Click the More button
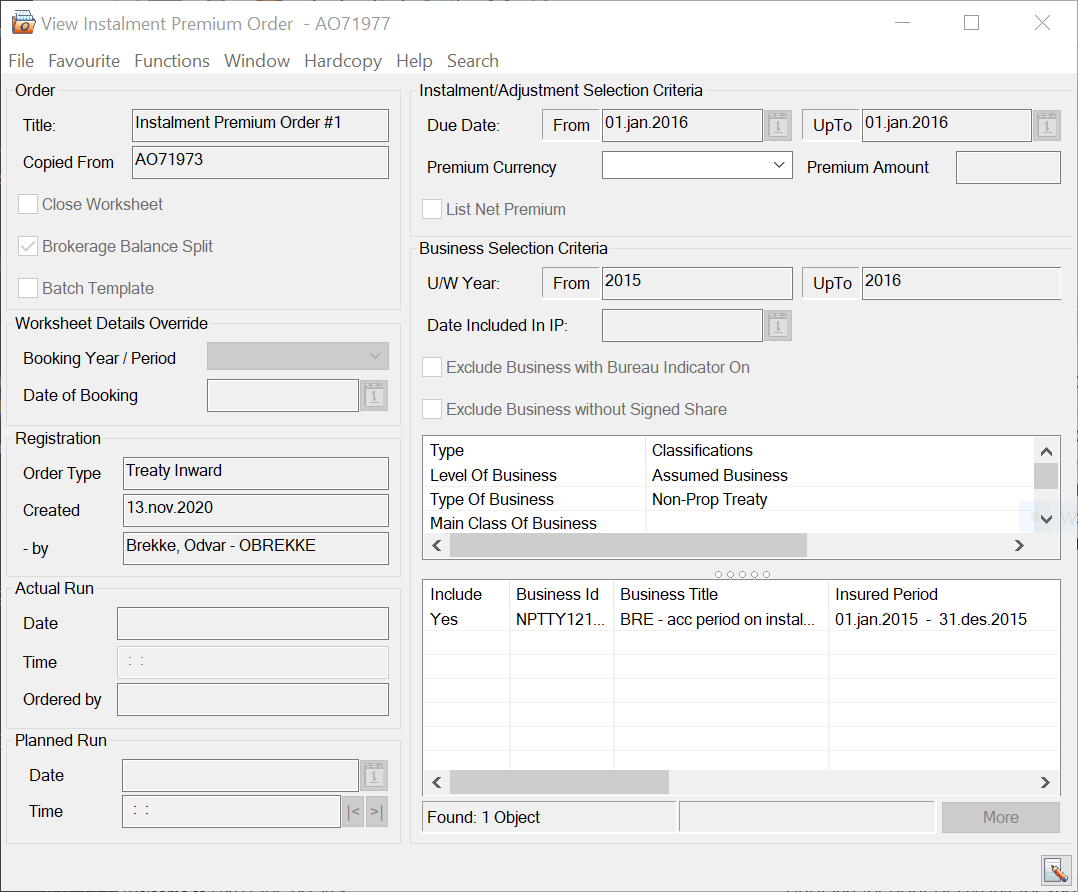This screenshot has height=892, width=1078. pyautogui.click(x=1000, y=816)
